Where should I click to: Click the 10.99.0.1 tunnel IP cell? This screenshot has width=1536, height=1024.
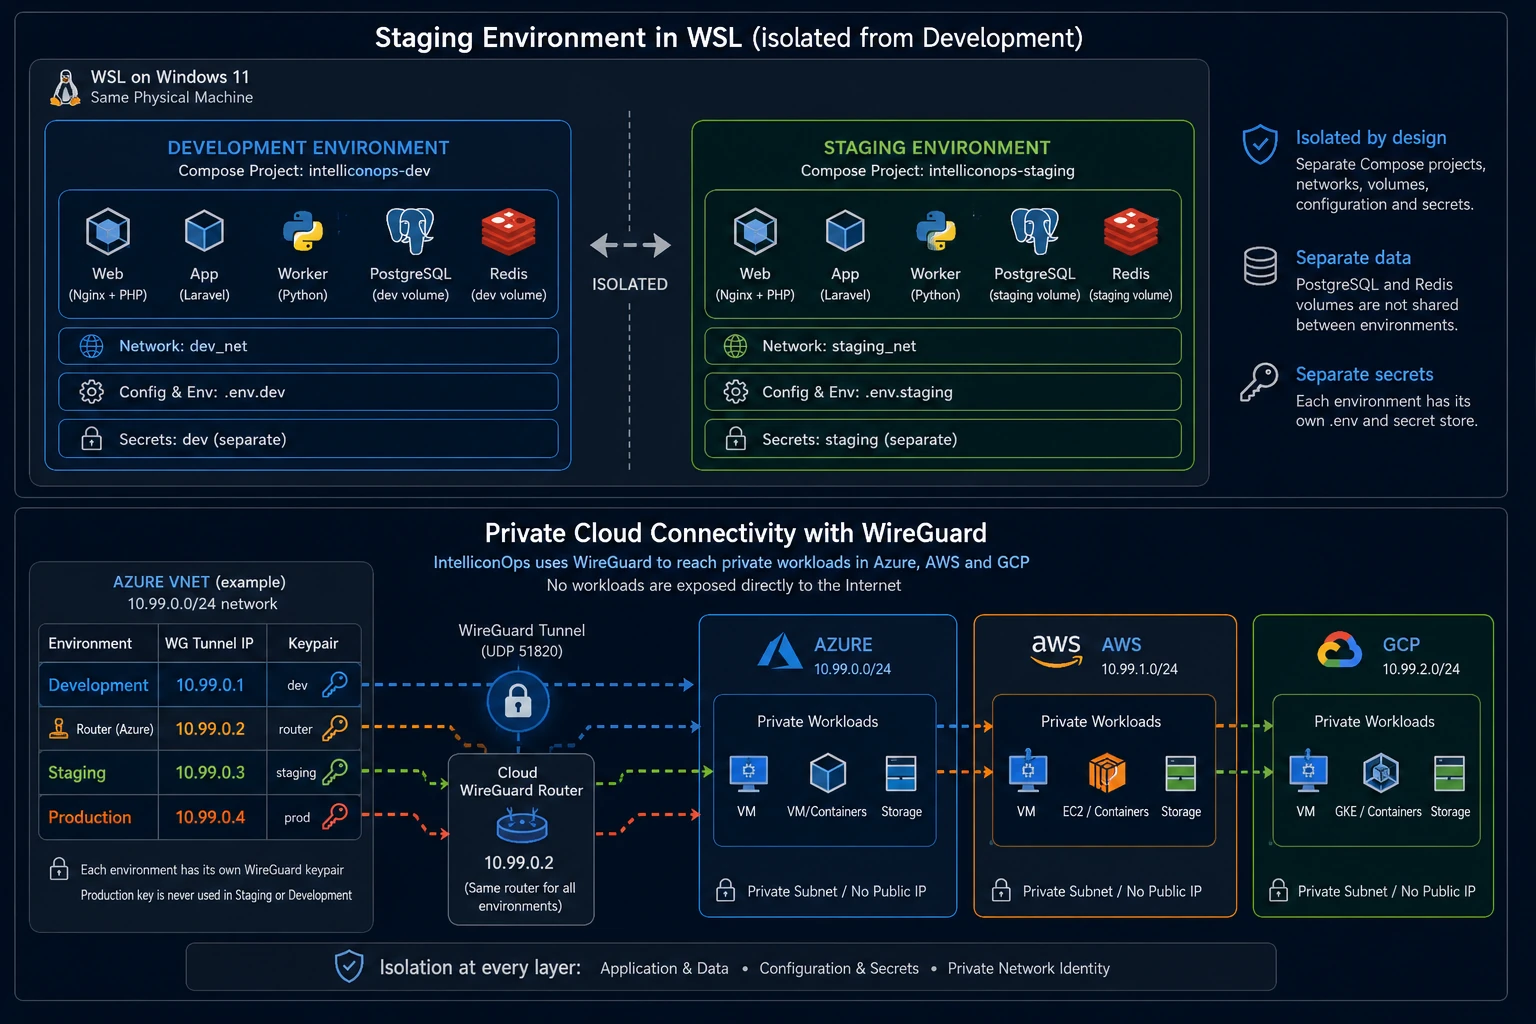pyautogui.click(x=211, y=685)
